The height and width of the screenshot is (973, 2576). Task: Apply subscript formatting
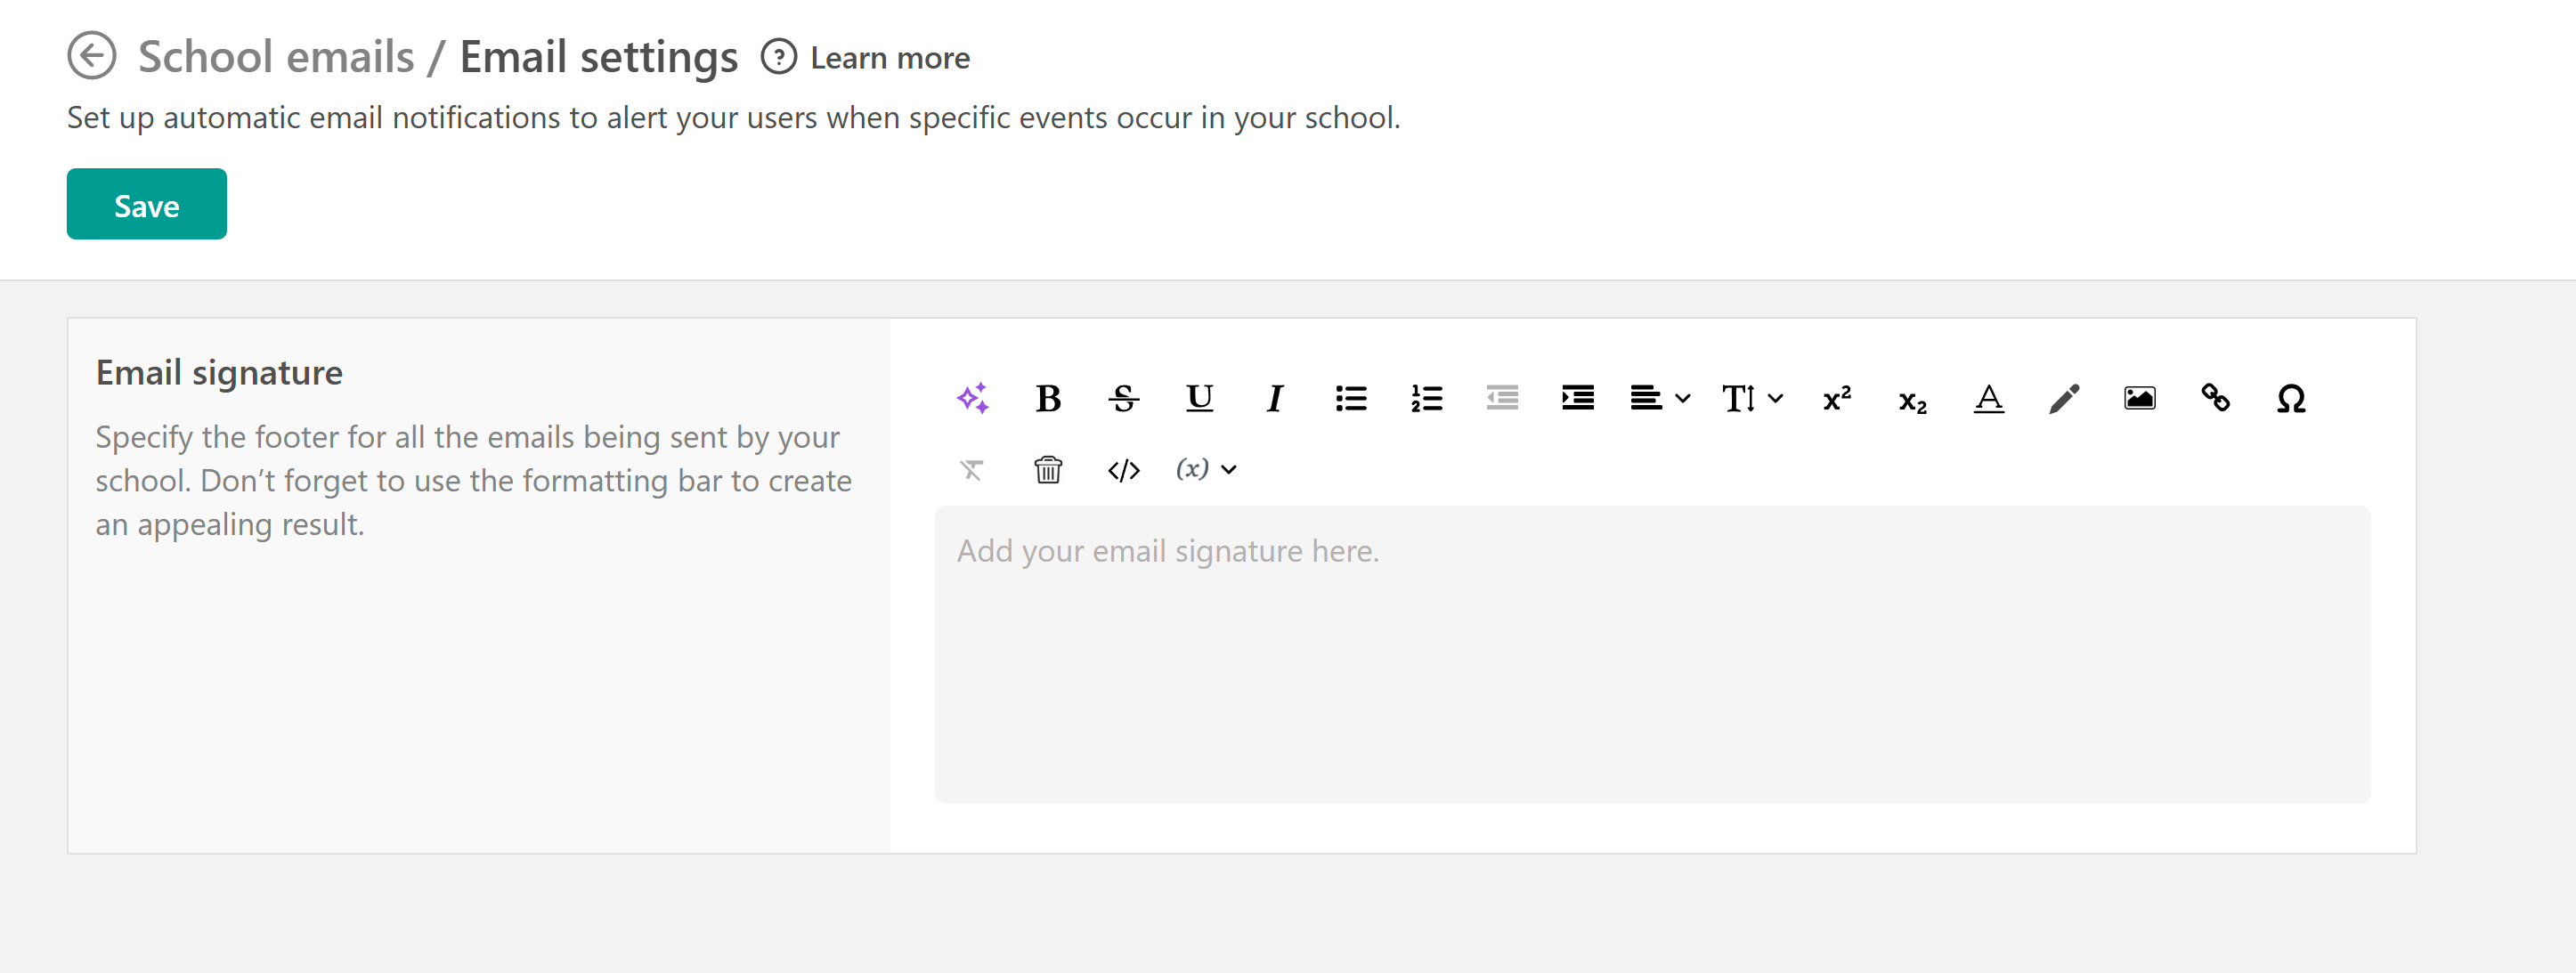click(x=1912, y=400)
